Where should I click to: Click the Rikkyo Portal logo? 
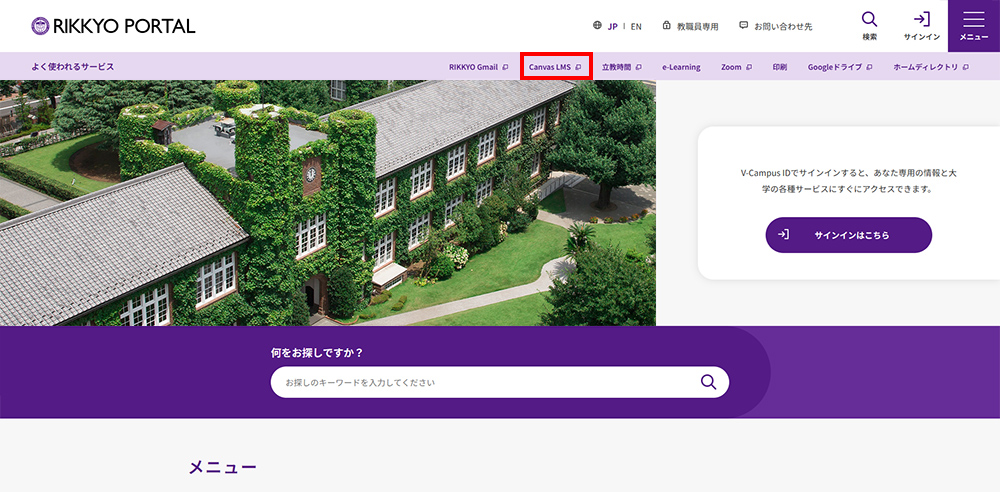coord(113,26)
